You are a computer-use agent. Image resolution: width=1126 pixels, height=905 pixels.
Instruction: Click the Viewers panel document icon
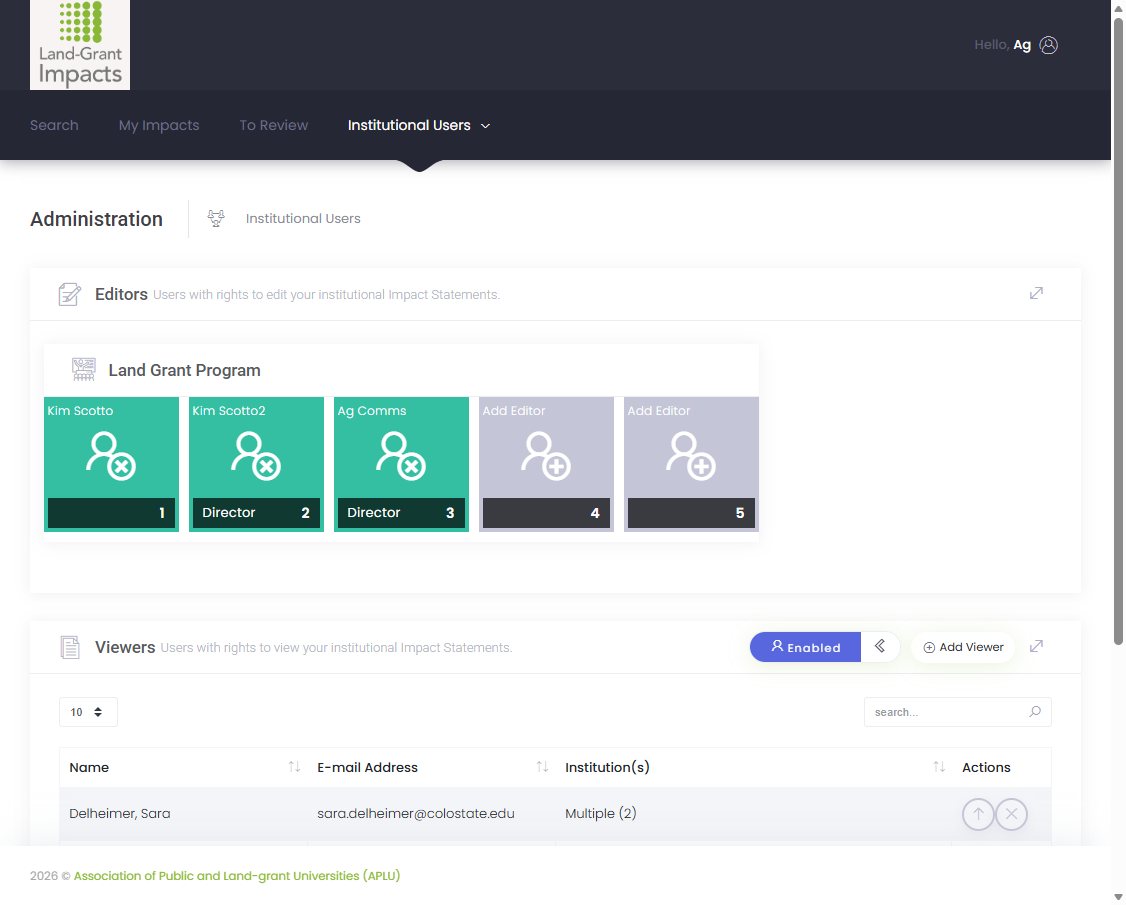point(70,647)
